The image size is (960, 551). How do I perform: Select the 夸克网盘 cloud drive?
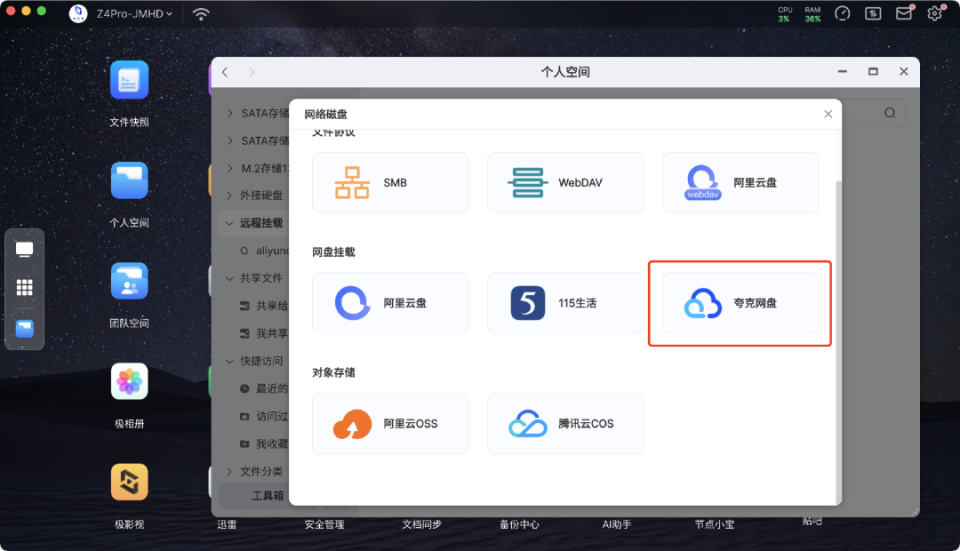point(740,303)
